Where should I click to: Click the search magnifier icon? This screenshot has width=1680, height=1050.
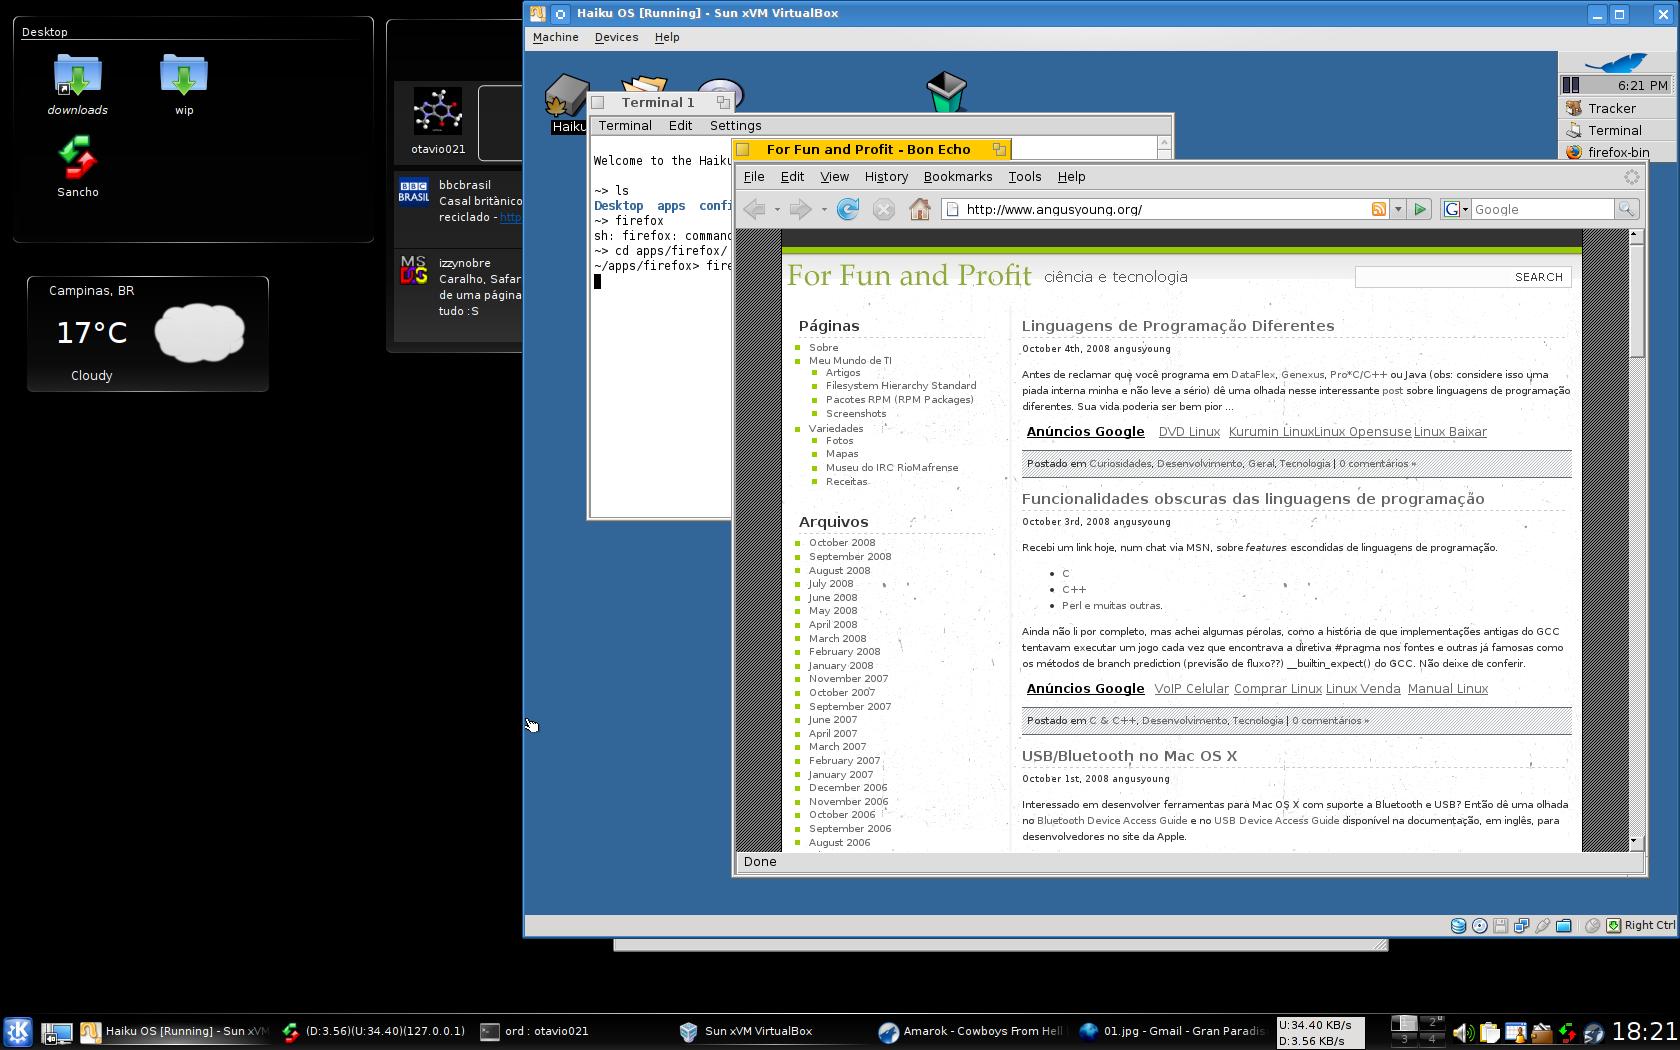[x=1626, y=209]
